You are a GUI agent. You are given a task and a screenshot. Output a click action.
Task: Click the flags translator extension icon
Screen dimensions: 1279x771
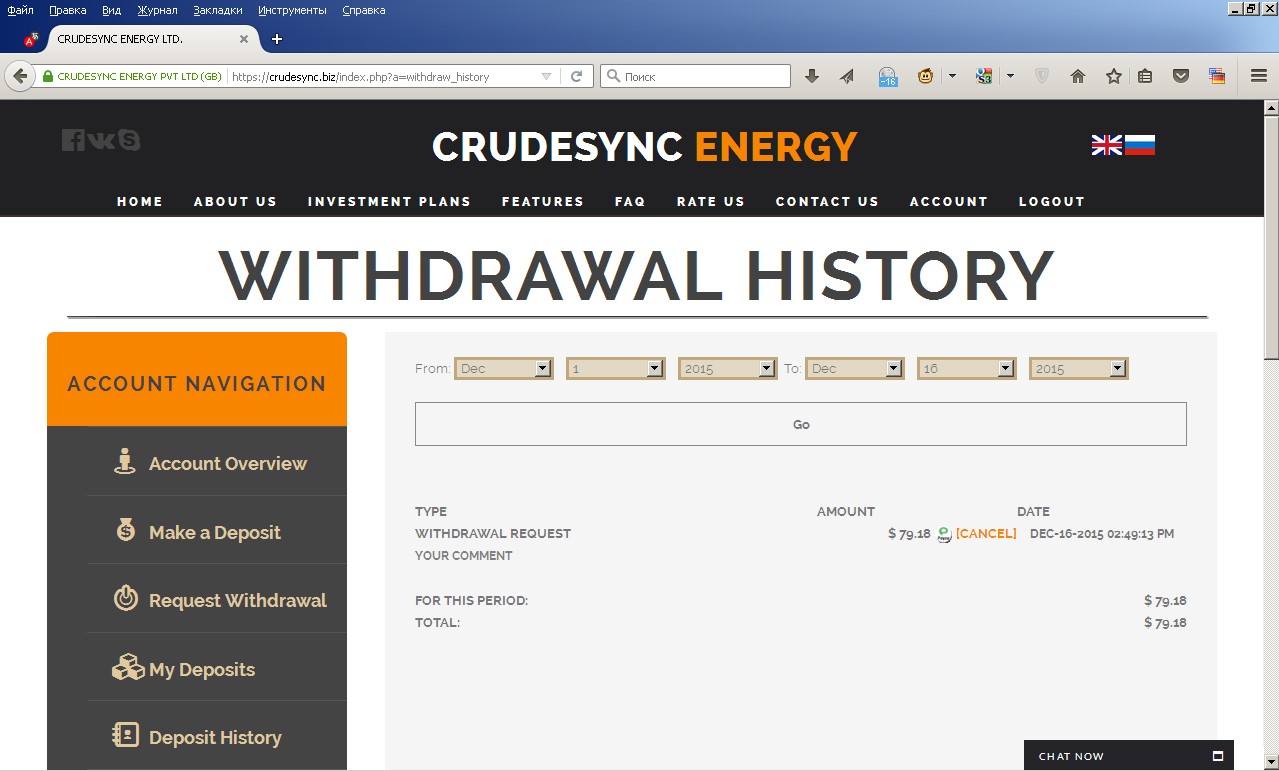1217,76
